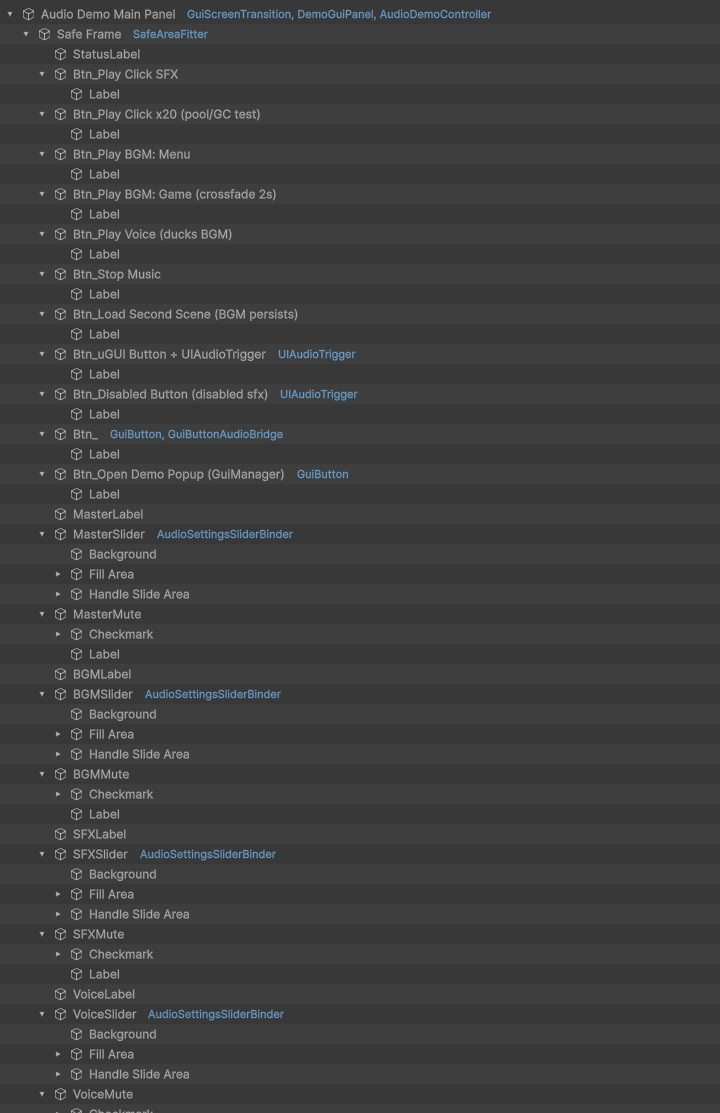
Task: Collapse Btn_Play Click SFX node
Action: pos(42,74)
